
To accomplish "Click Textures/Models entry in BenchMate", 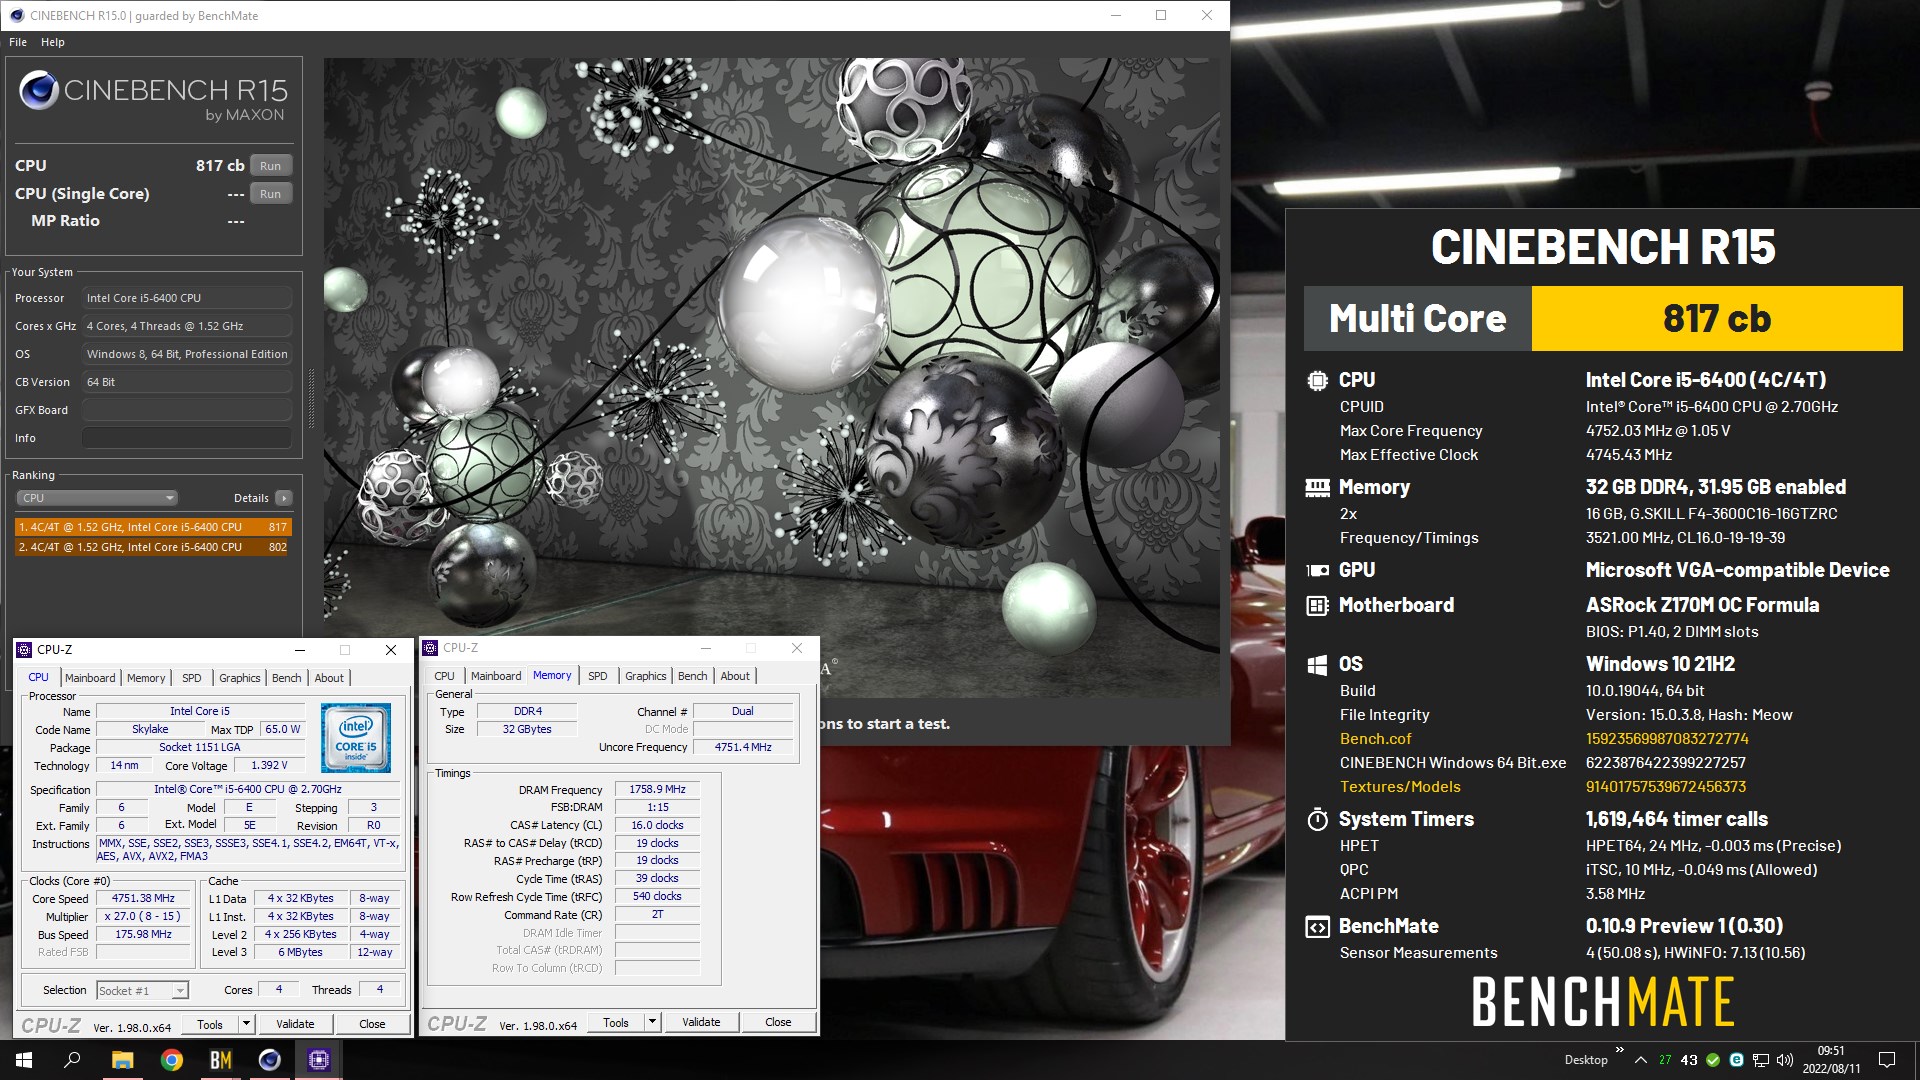I will 1400,787.
